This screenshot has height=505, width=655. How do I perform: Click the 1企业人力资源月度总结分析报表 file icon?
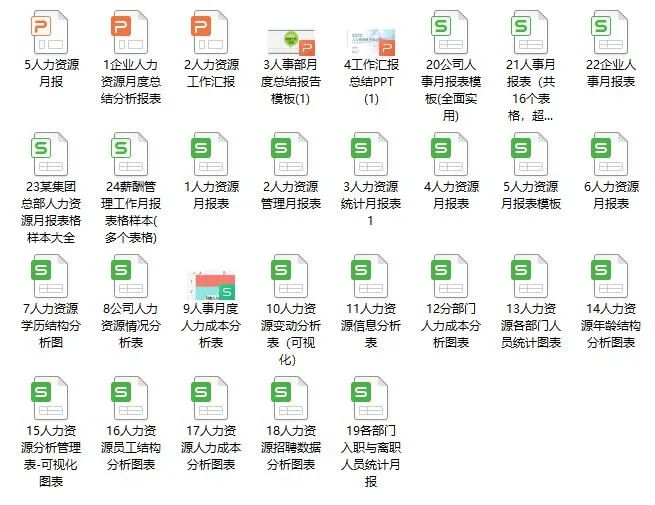pyautogui.click(x=130, y=32)
